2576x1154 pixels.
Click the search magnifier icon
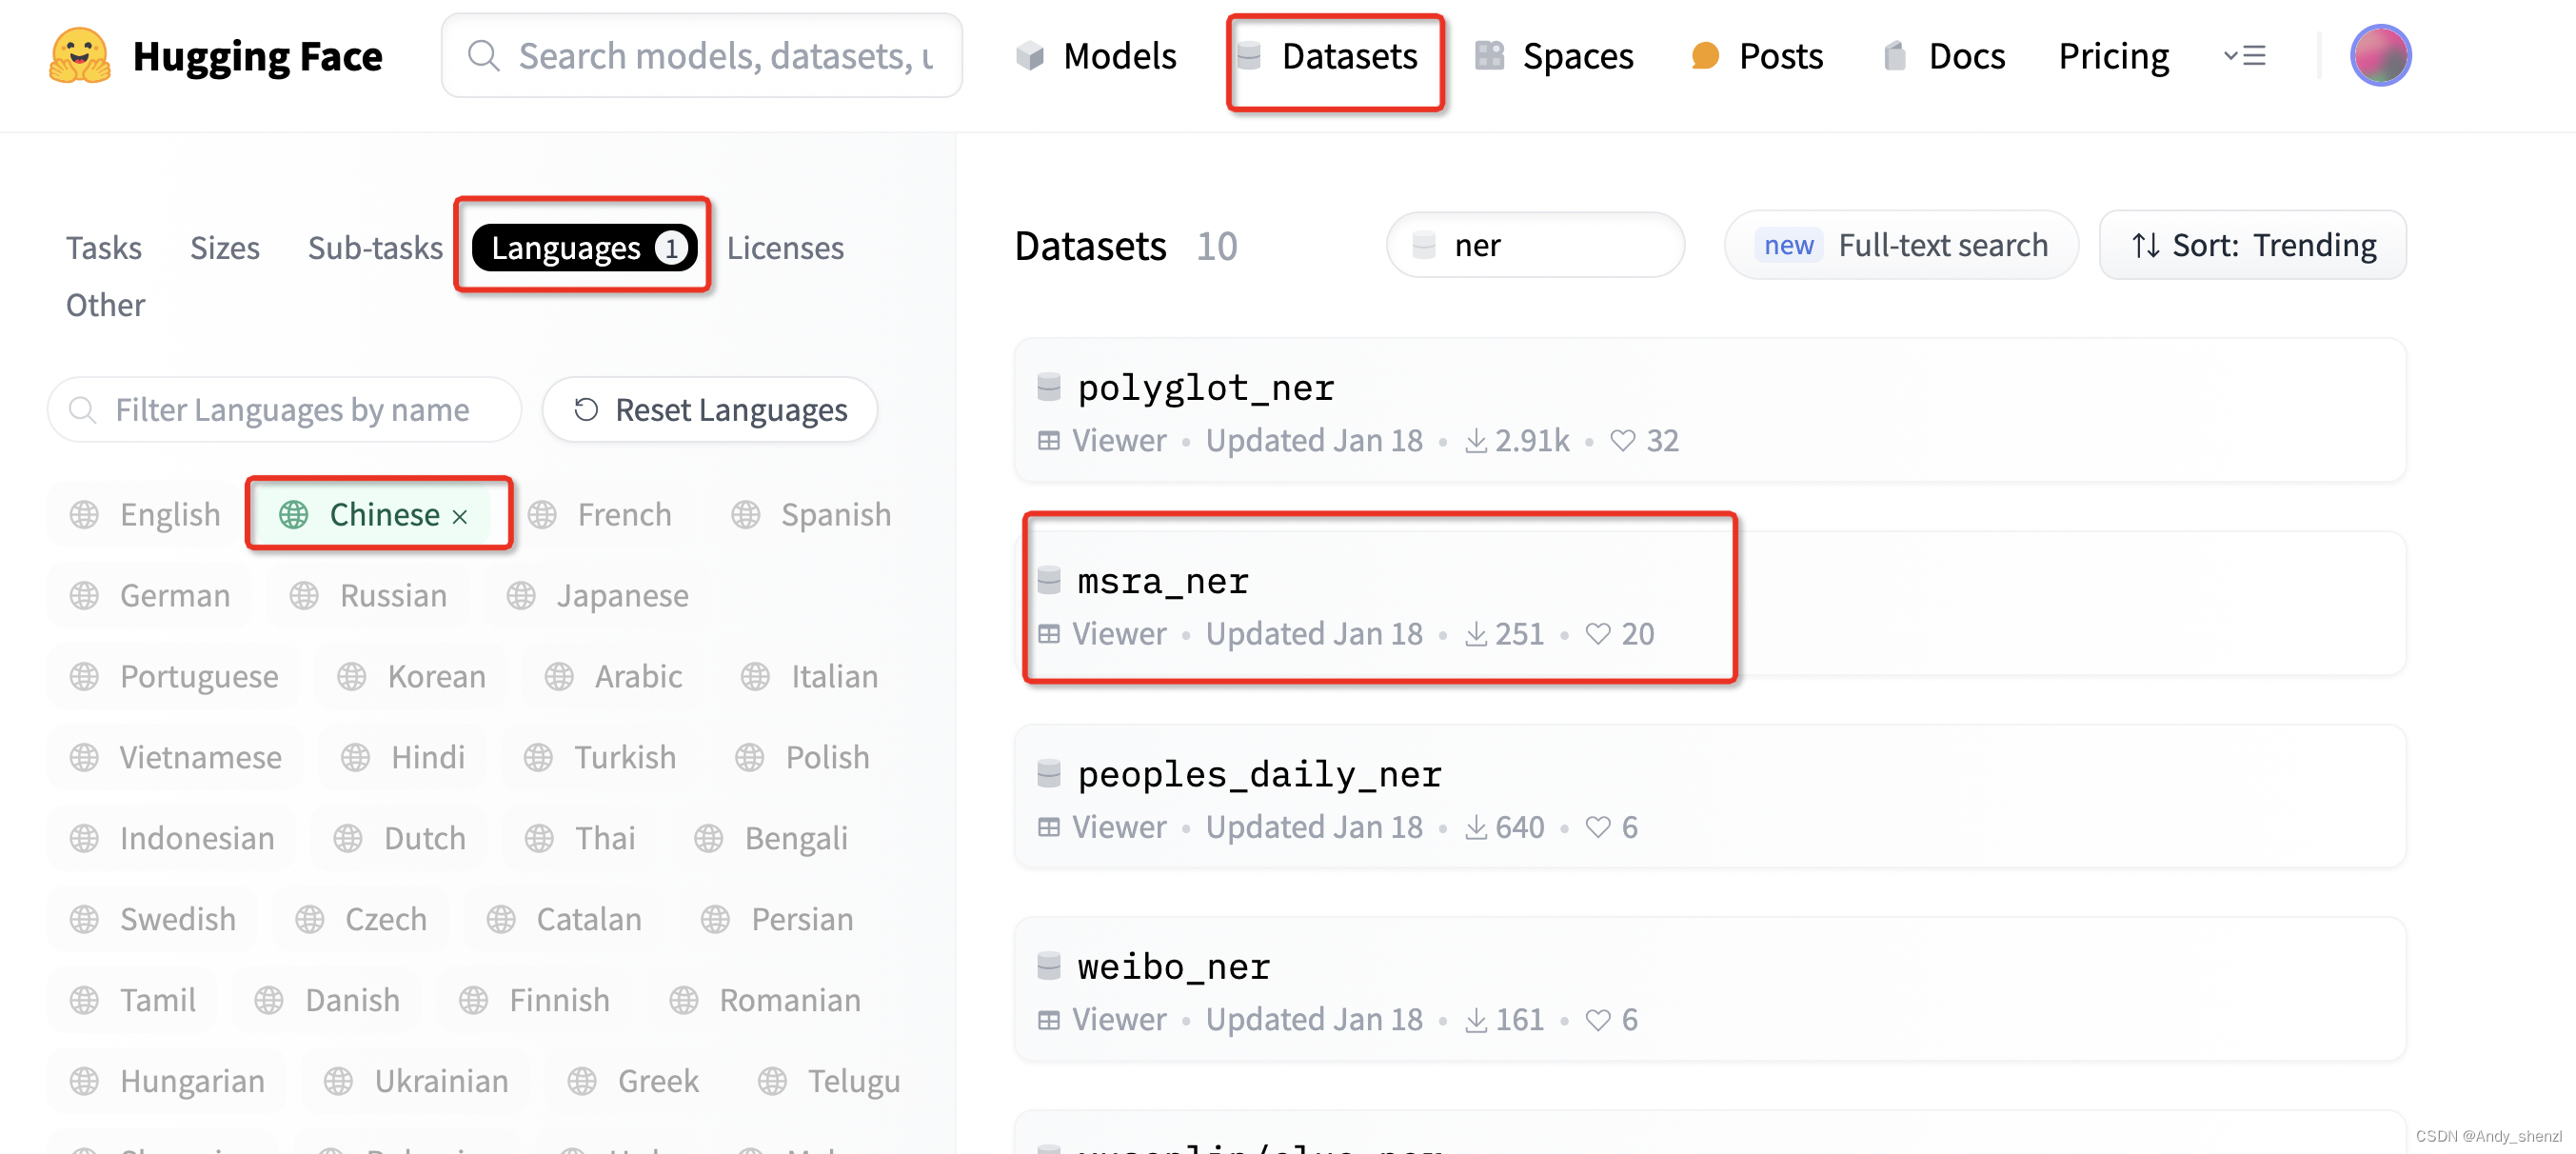click(x=485, y=54)
